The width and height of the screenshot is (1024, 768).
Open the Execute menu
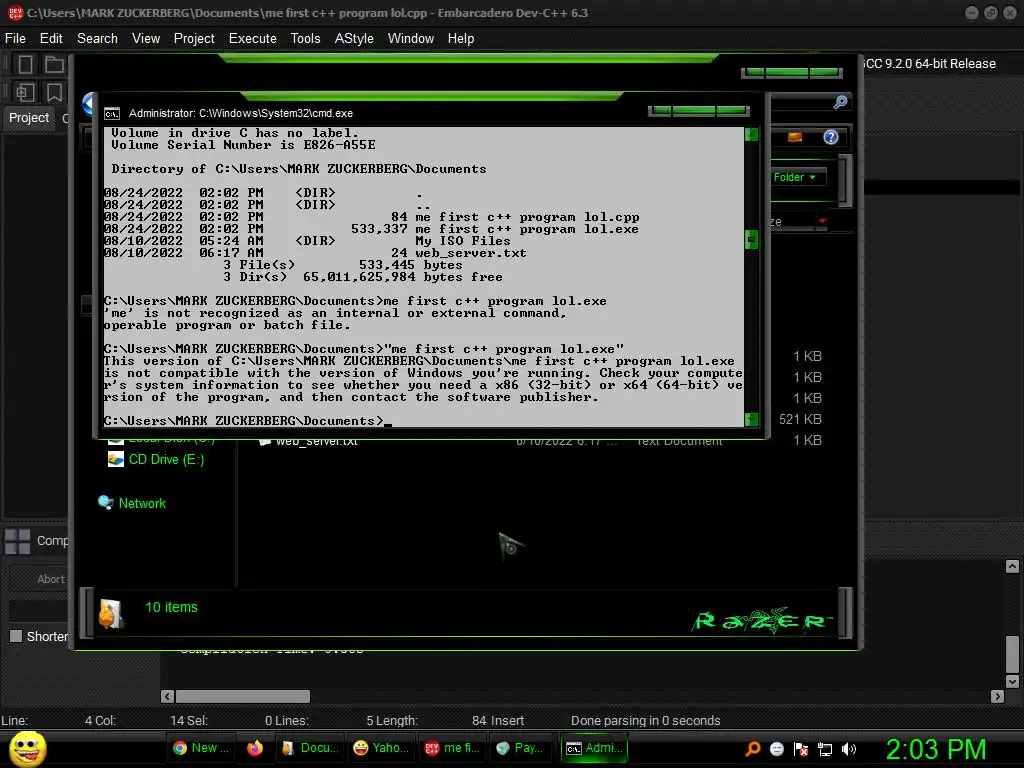(253, 39)
